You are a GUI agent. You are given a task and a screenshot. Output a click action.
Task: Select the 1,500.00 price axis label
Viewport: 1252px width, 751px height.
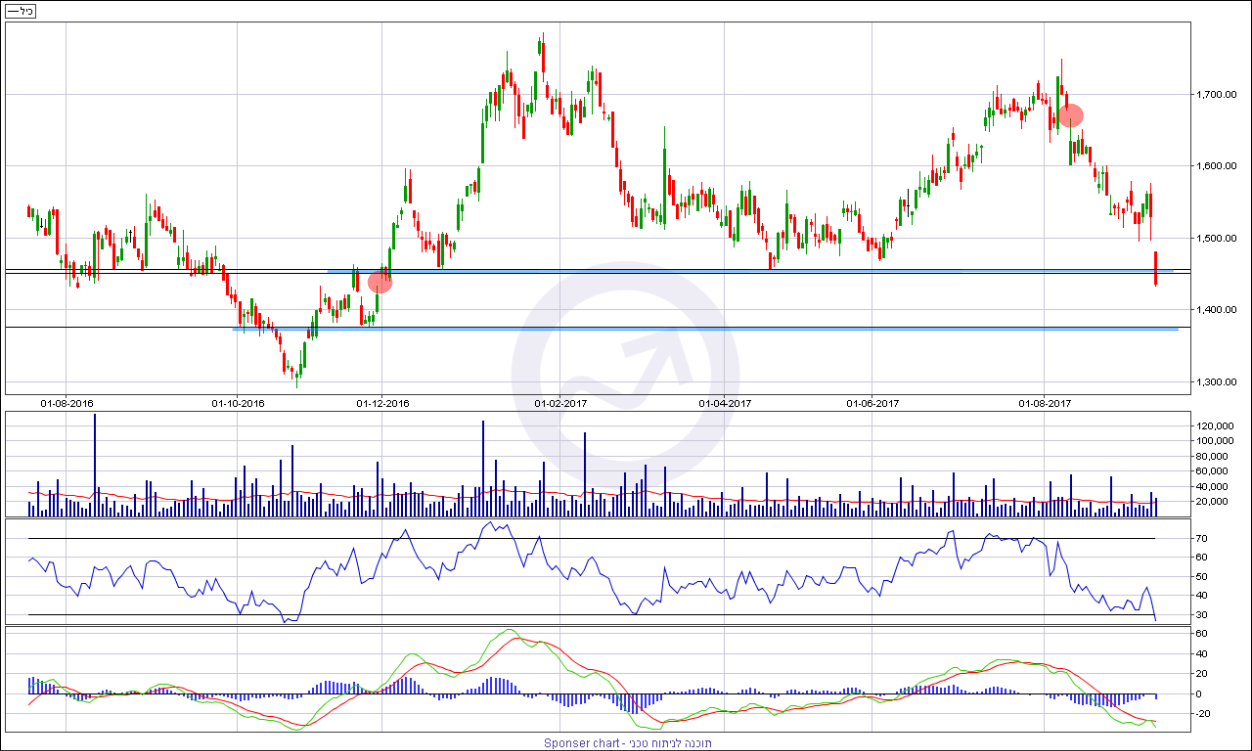[1218, 239]
